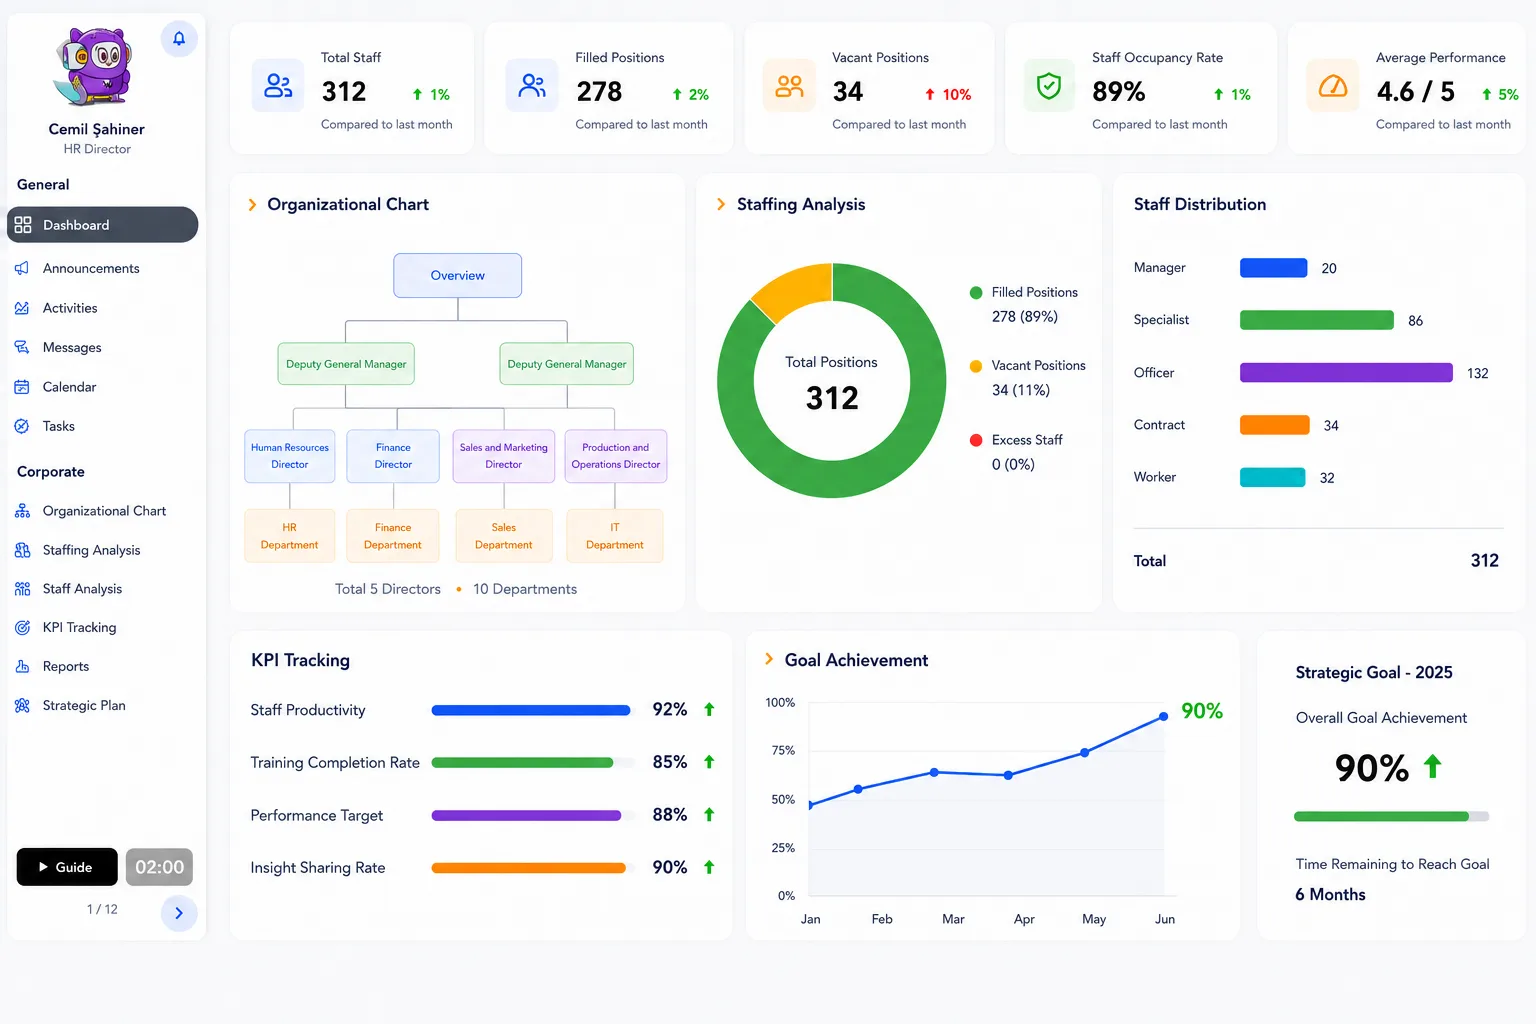
Task: Click the 02:00 timer button
Action: coord(159,867)
